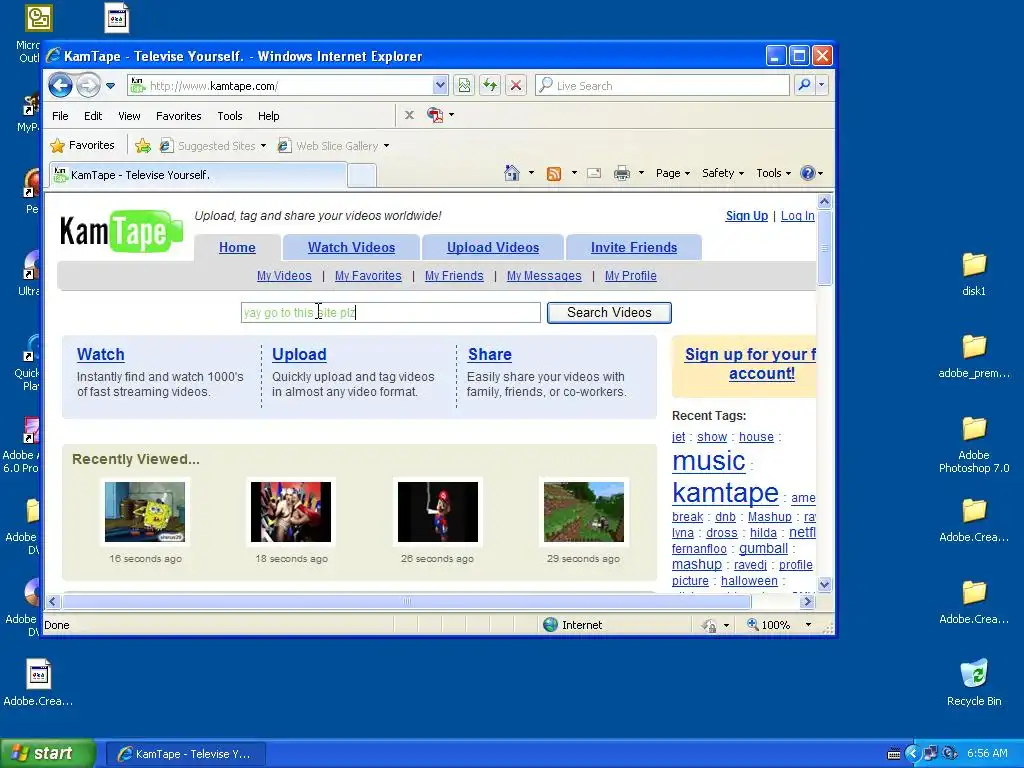Open the Edit menu
1024x768 pixels.
tap(93, 116)
